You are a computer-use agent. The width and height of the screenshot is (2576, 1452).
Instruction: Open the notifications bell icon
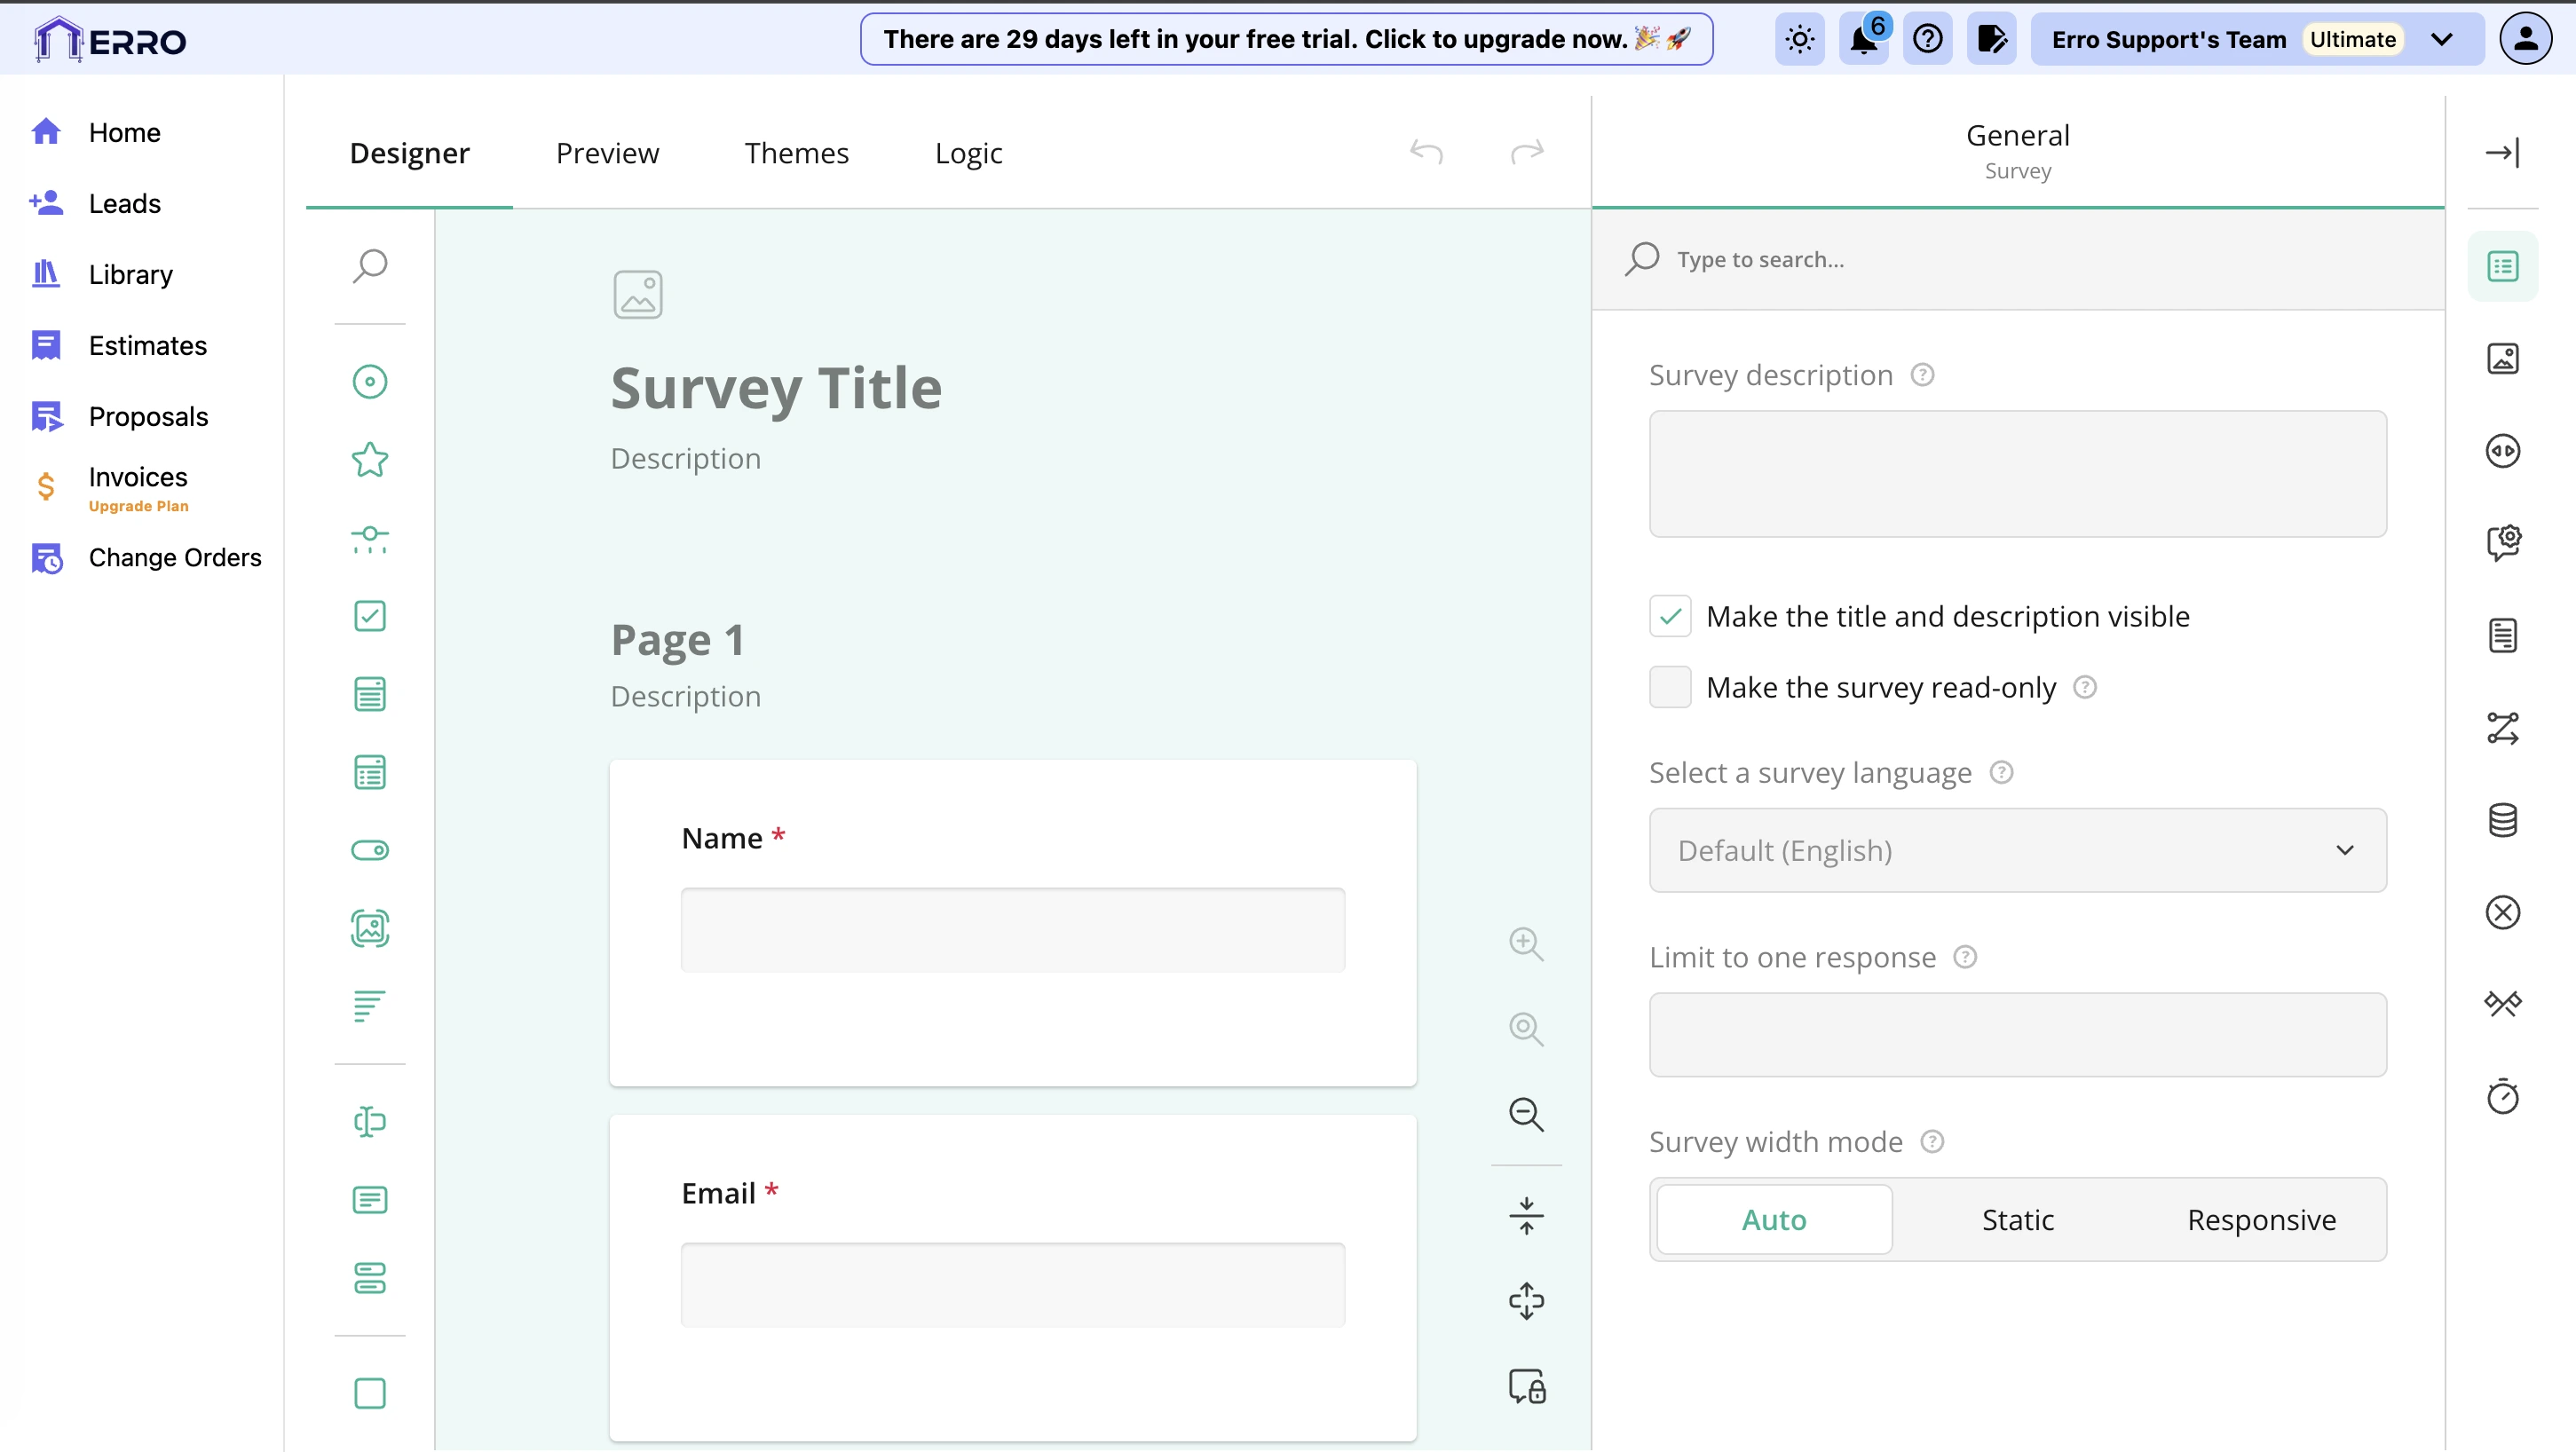(x=1863, y=40)
